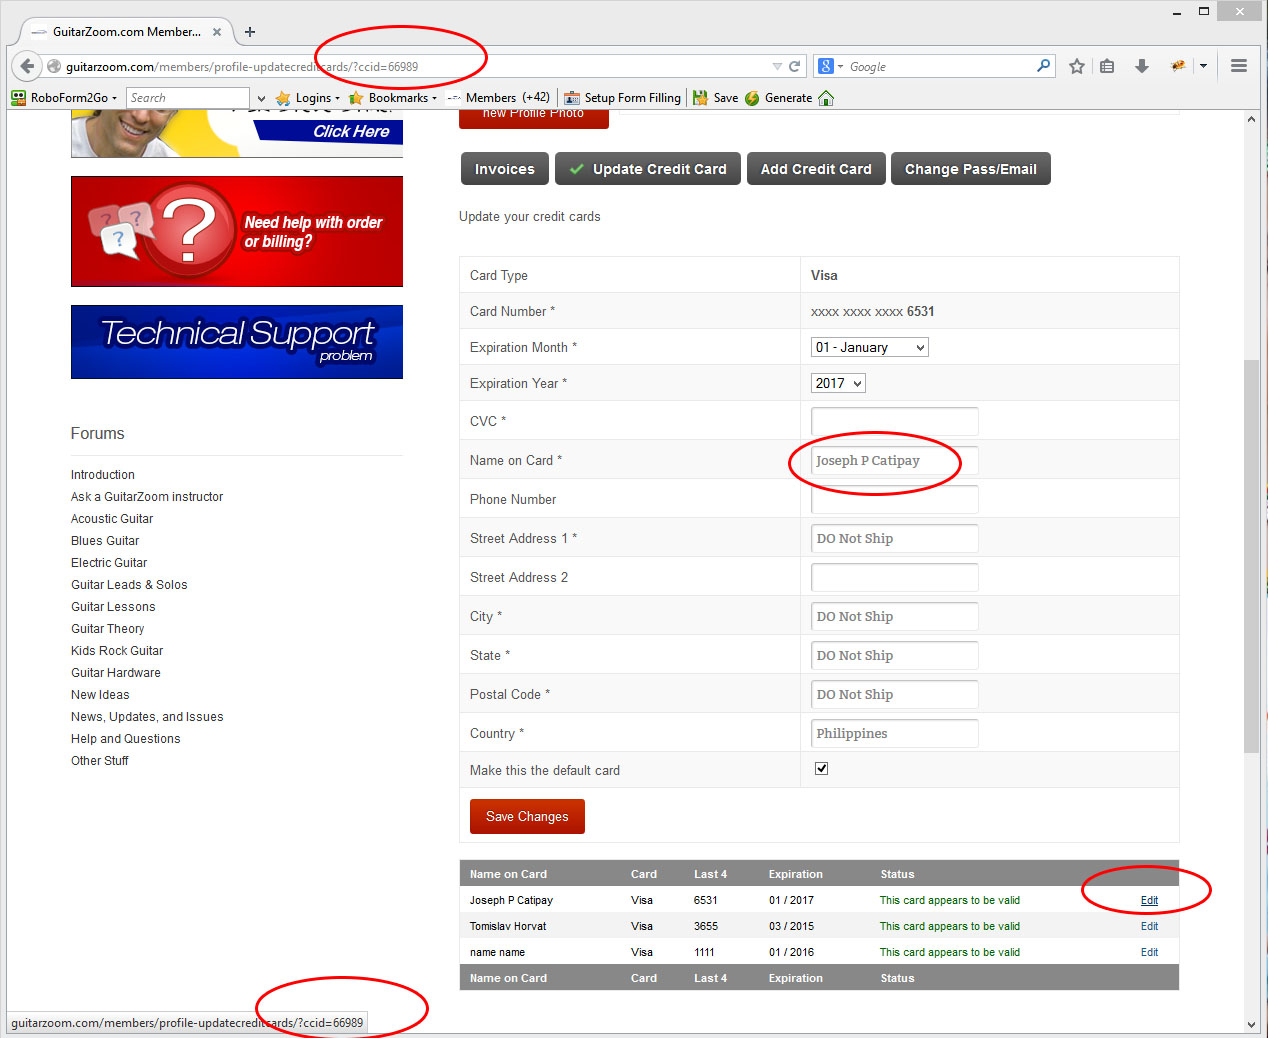Image resolution: width=1268 pixels, height=1038 pixels.
Task: Click the Need help with order or billing banner
Action: pyautogui.click(x=237, y=232)
